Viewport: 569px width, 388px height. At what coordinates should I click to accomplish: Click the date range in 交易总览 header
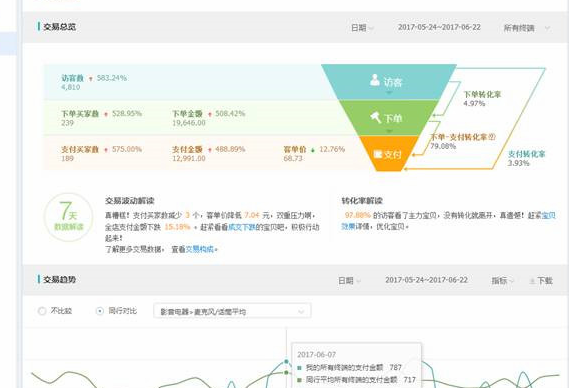(x=439, y=27)
